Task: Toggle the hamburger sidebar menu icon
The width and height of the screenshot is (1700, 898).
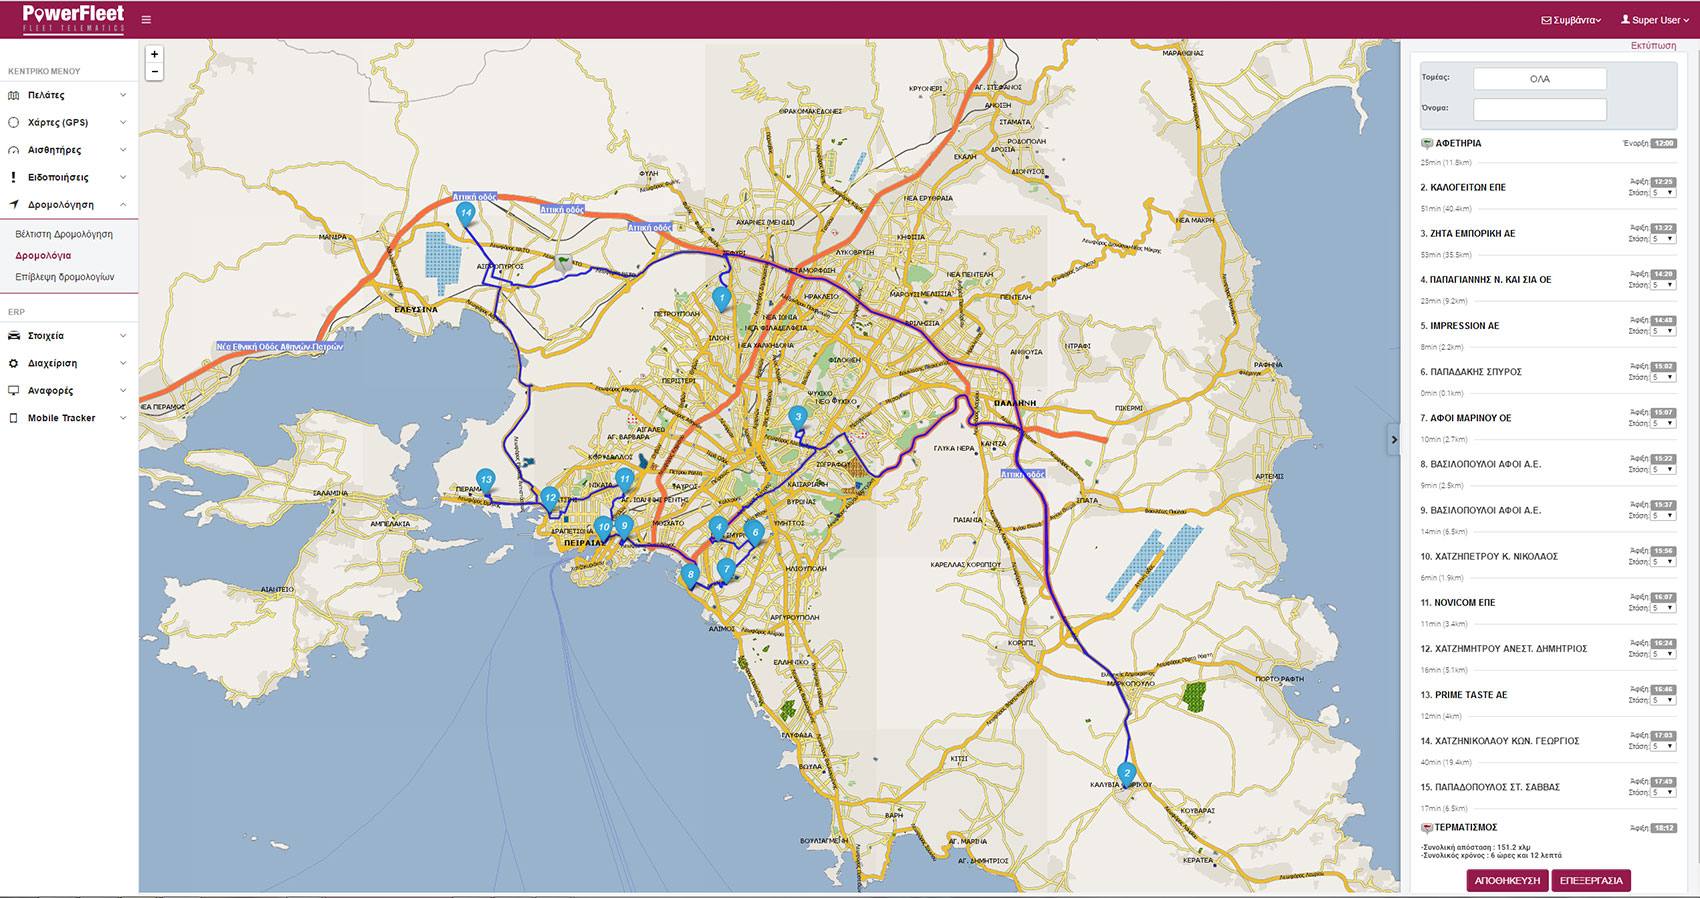Action: point(146,20)
